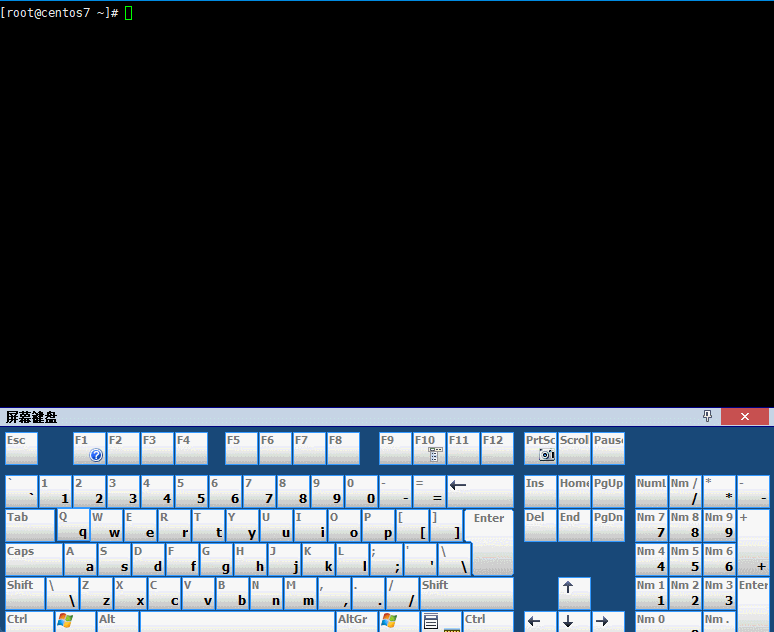Image resolution: width=774 pixels, height=632 pixels.
Task: Click the number 0 key in top row
Action: point(361,492)
